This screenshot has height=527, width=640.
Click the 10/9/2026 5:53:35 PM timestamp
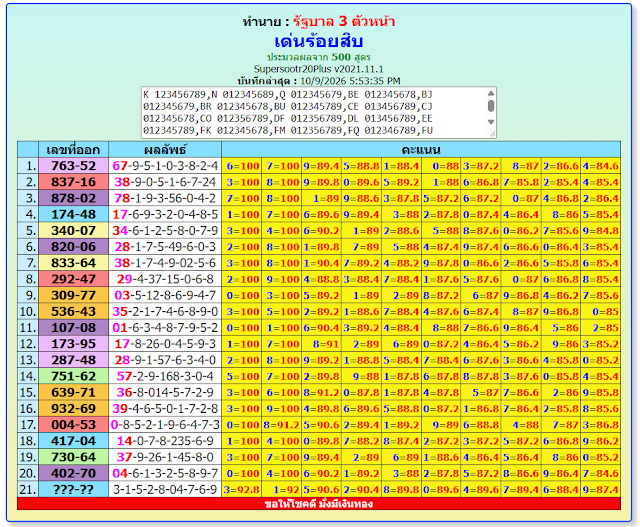click(350, 81)
